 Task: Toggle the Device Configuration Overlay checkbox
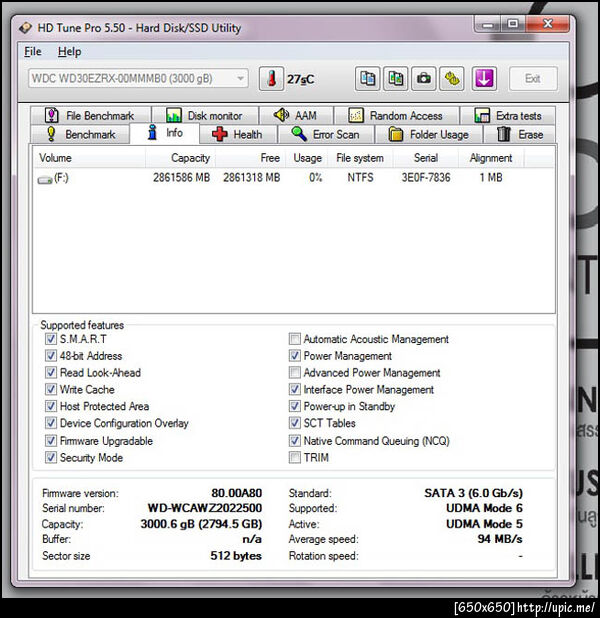(50, 423)
